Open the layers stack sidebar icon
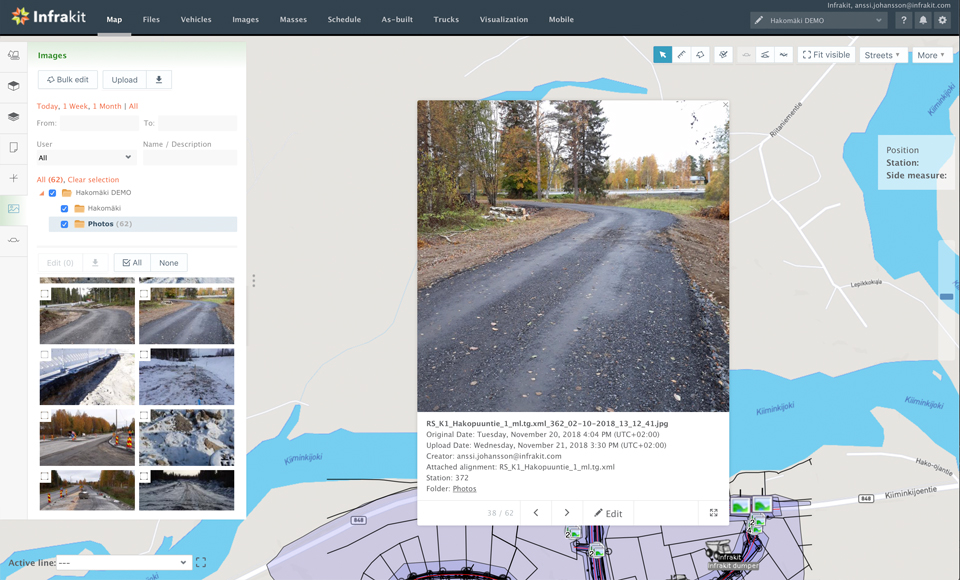 [x=14, y=117]
